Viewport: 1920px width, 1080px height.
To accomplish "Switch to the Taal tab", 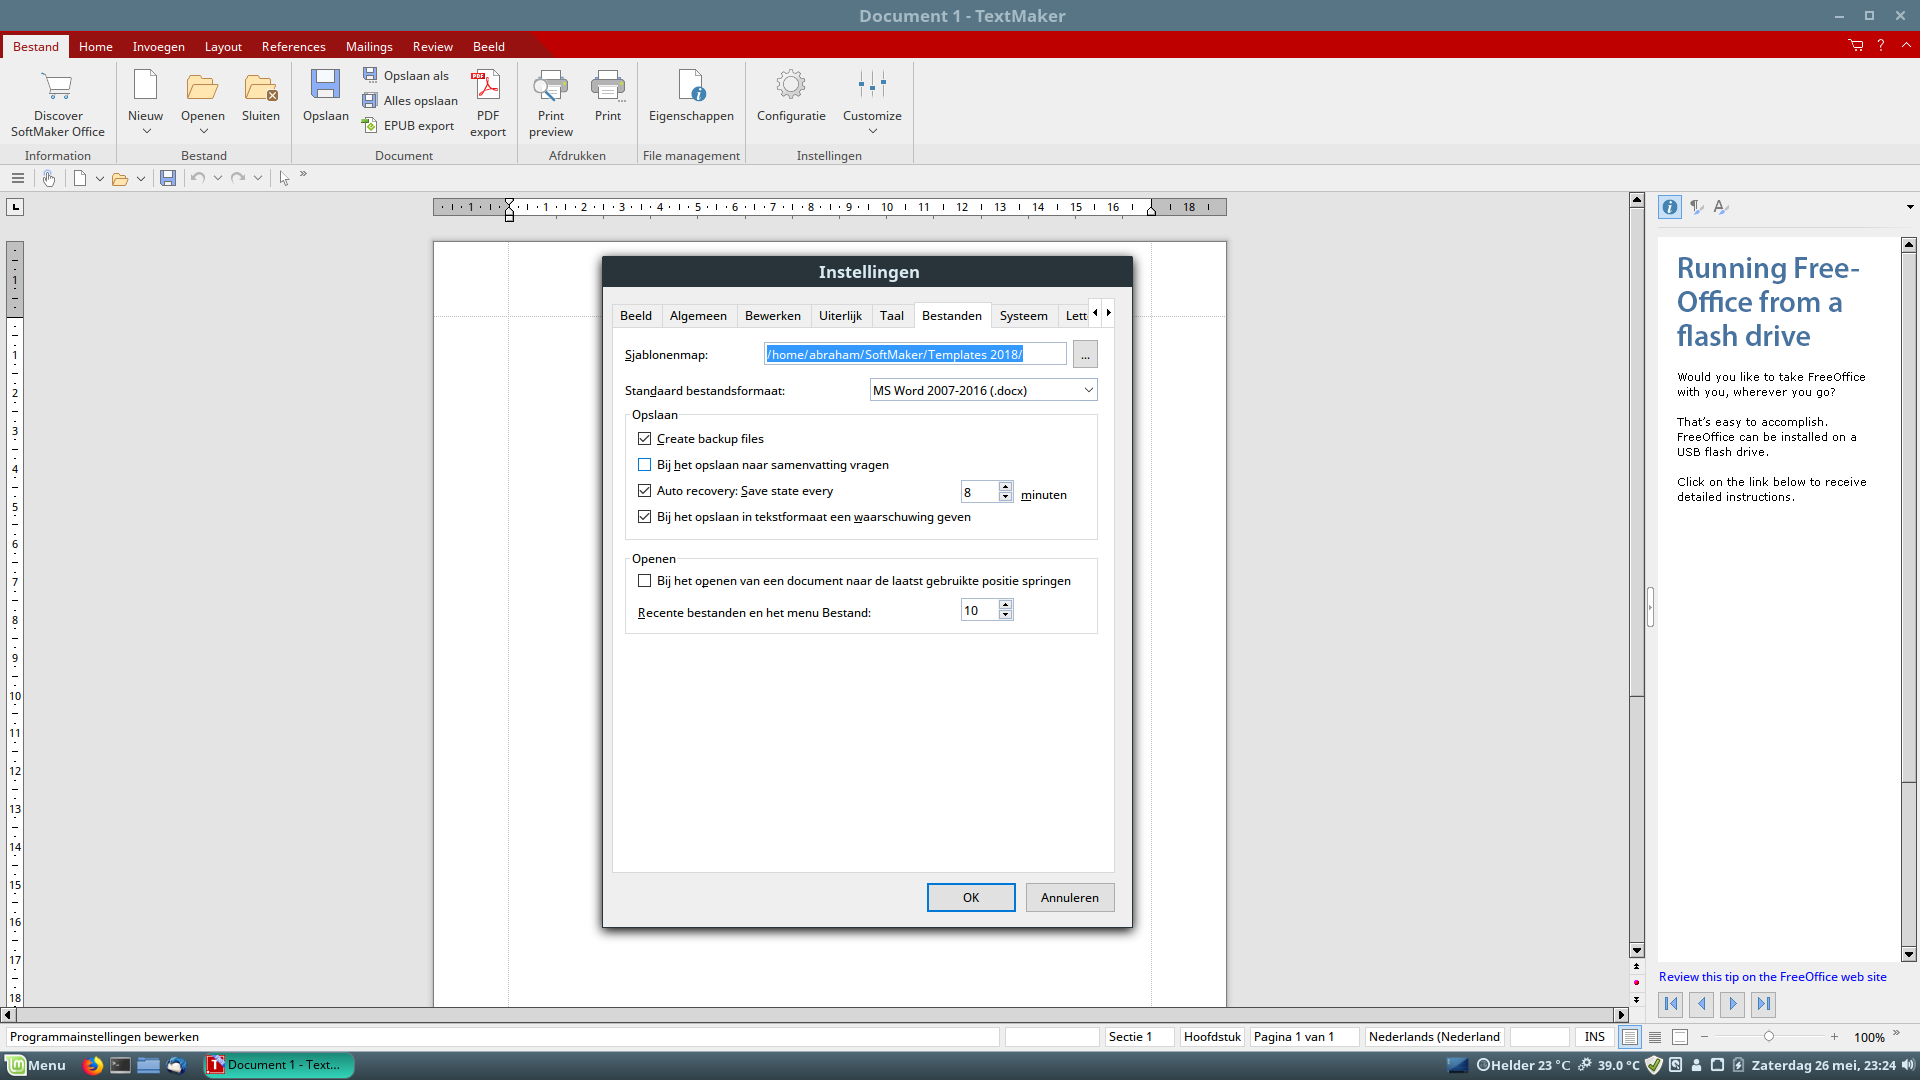I will click(x=891, y=316).
